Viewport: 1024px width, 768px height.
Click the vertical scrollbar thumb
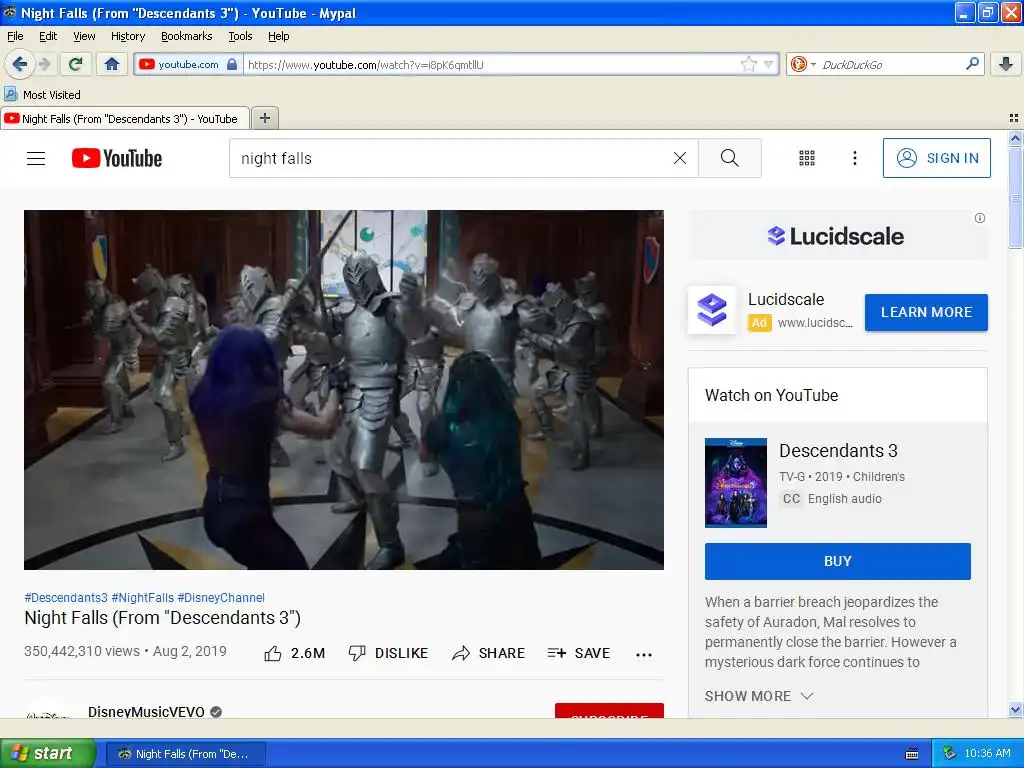(1015, 198)
